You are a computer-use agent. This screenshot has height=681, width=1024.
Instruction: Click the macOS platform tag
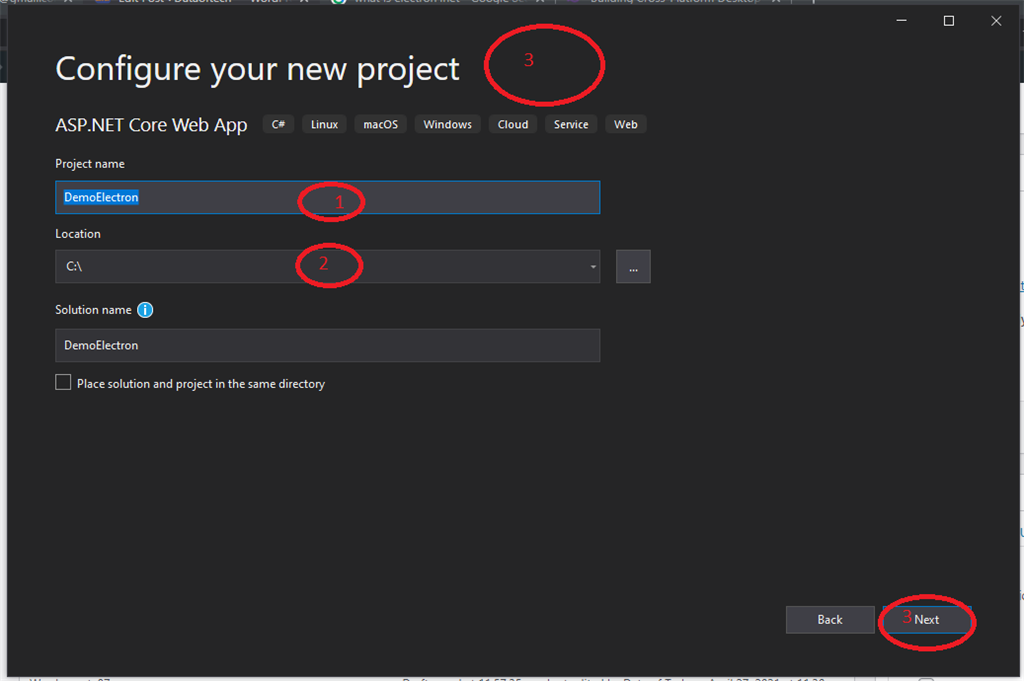point(381,124)
